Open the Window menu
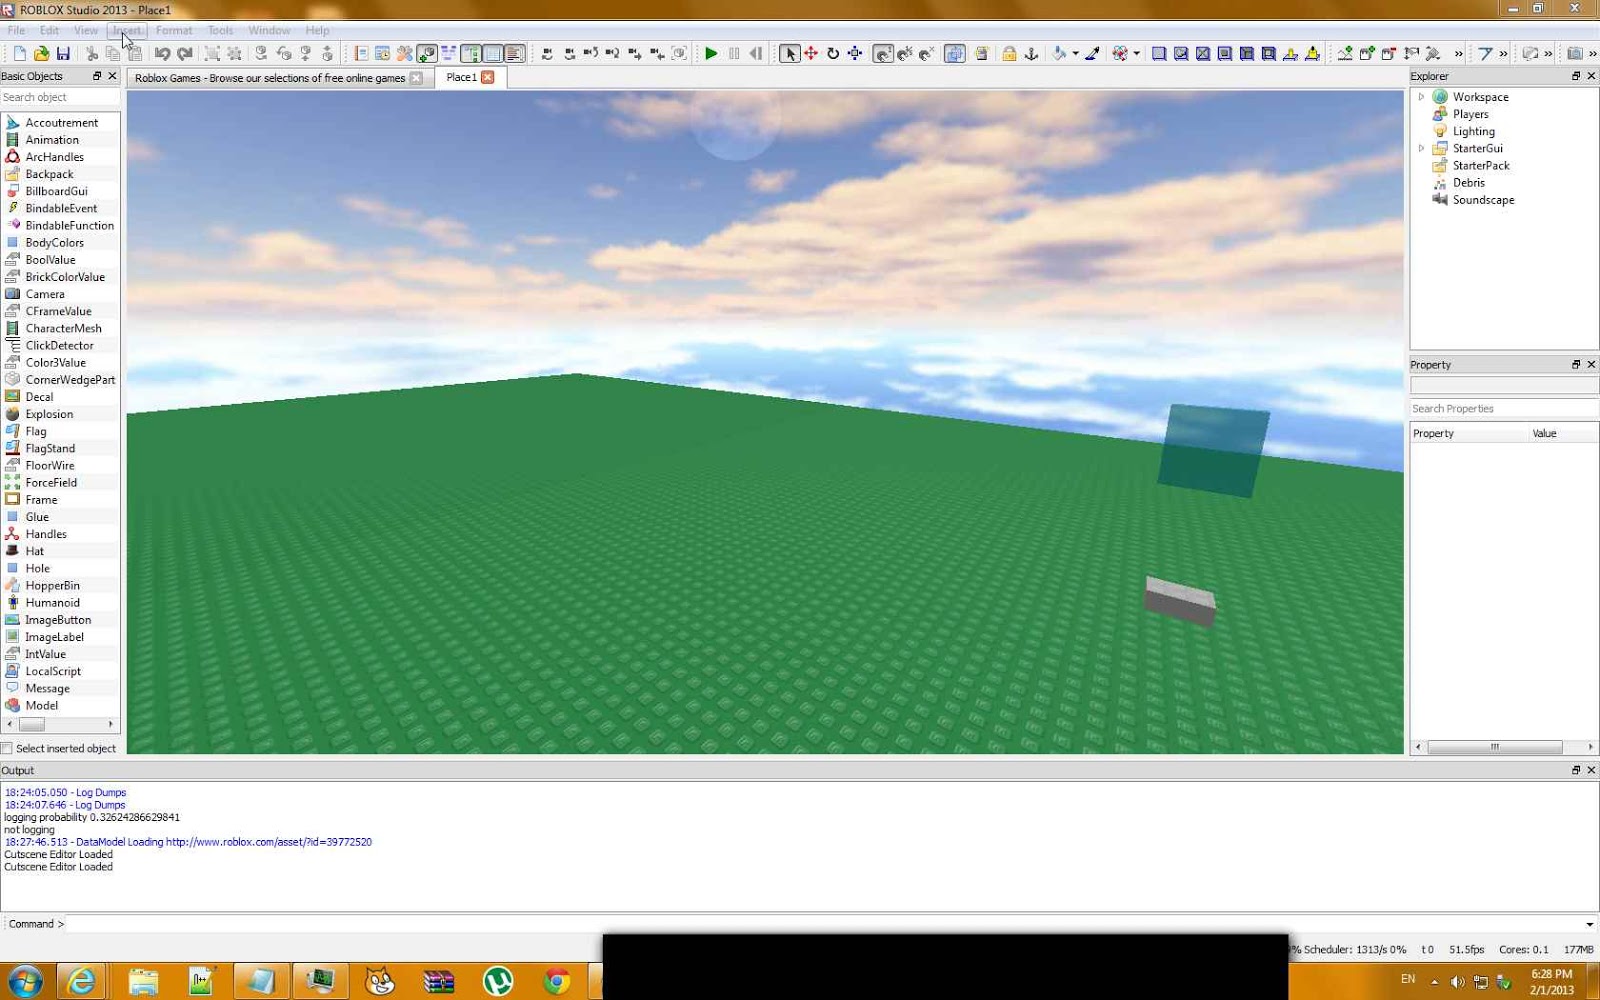The image size is (1600, 1000). click(269, 30)
